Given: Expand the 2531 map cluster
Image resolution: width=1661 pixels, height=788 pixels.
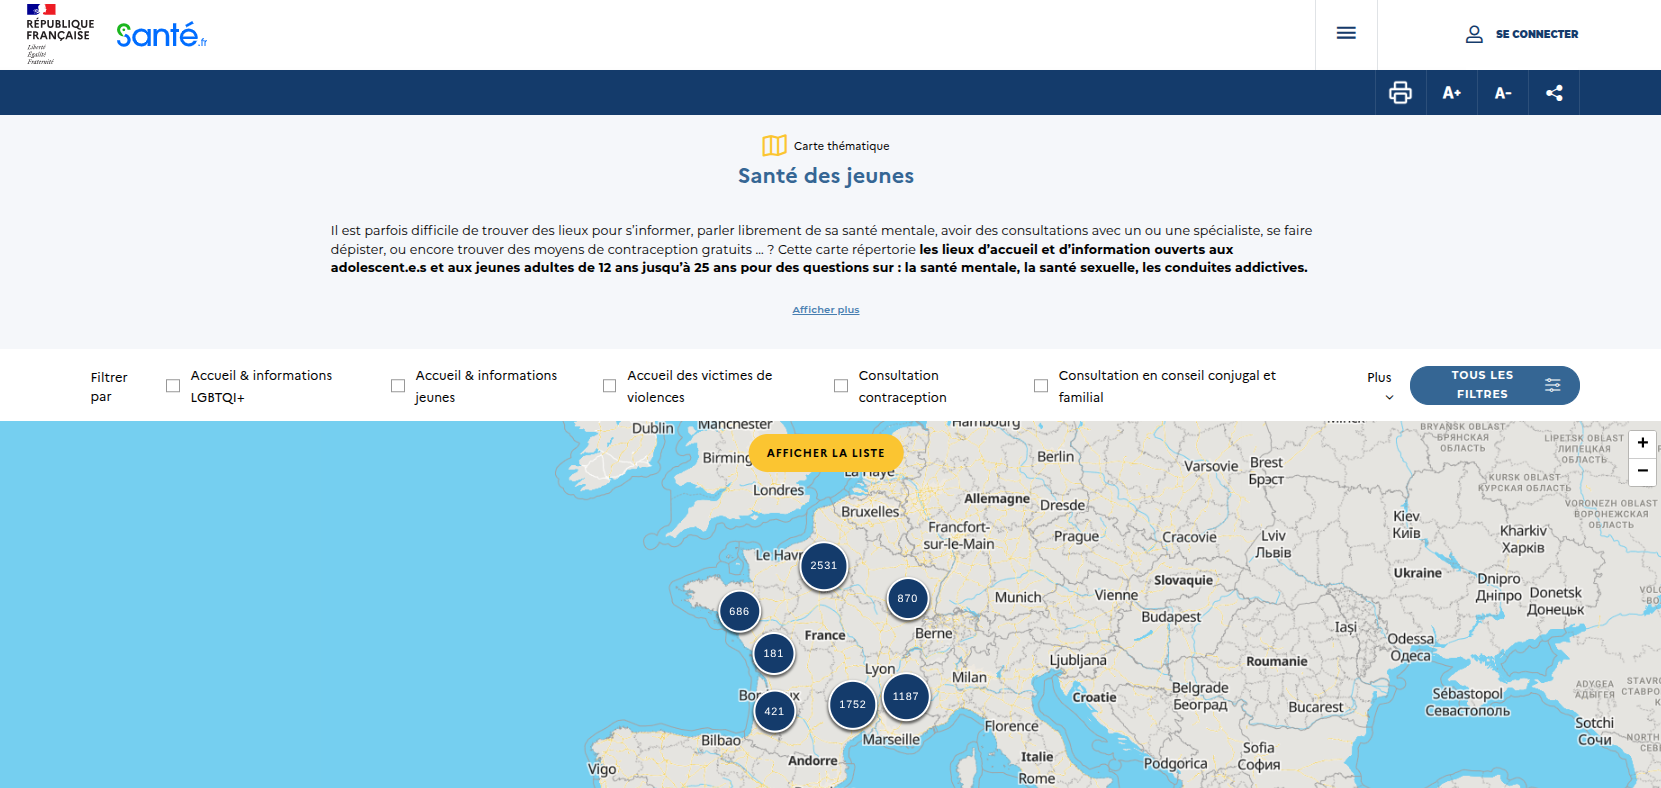Looking at the screenshot, I should click(824, 566).
